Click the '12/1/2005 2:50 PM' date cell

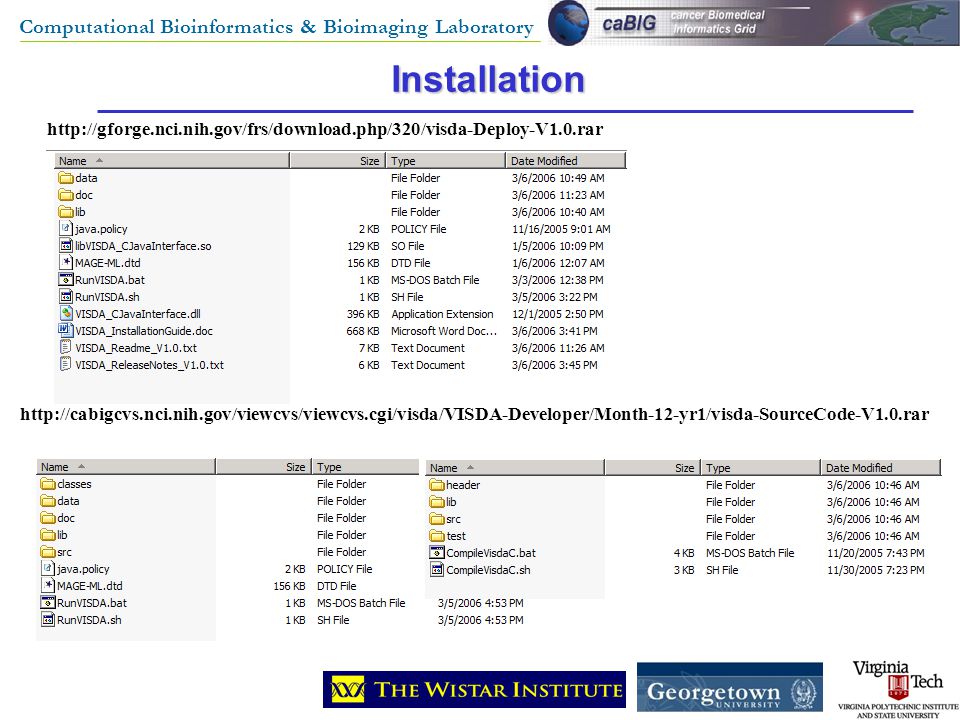pos(558,314)
